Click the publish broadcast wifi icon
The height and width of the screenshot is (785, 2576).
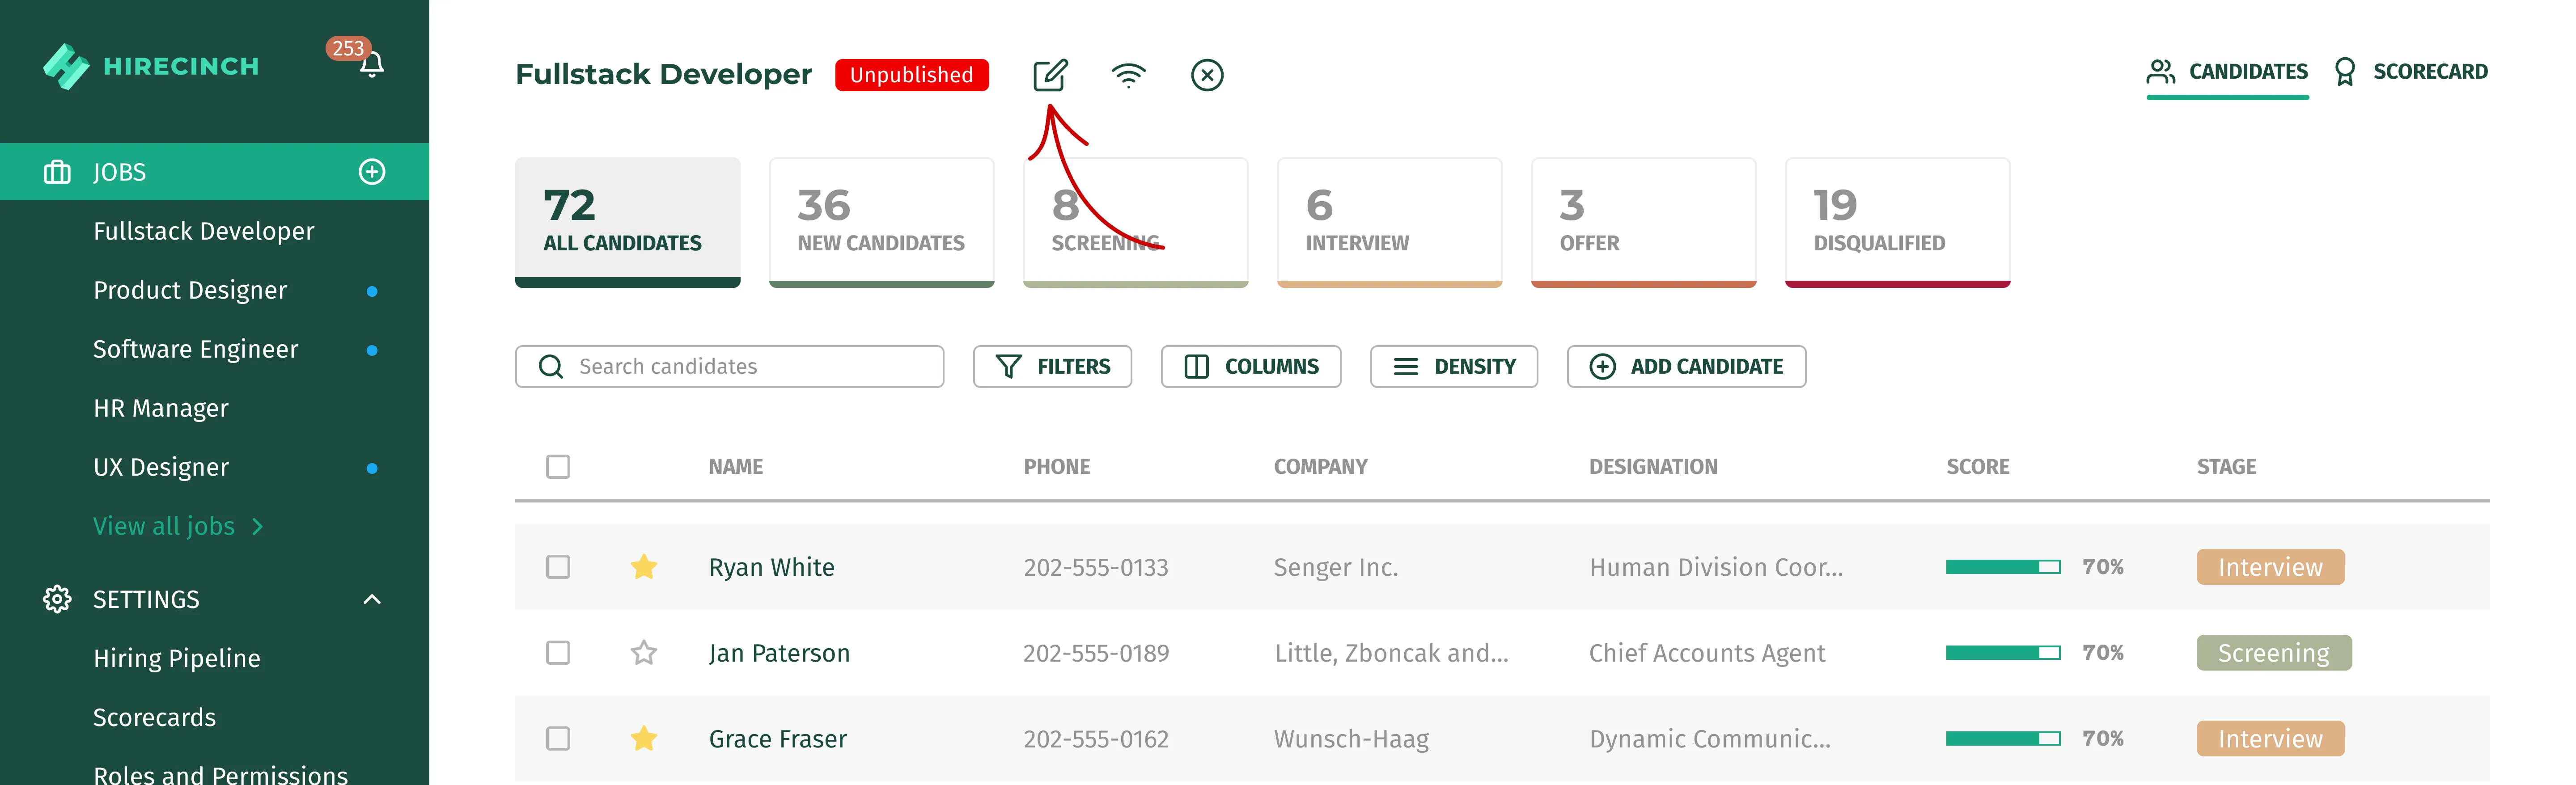point(1129,75)
